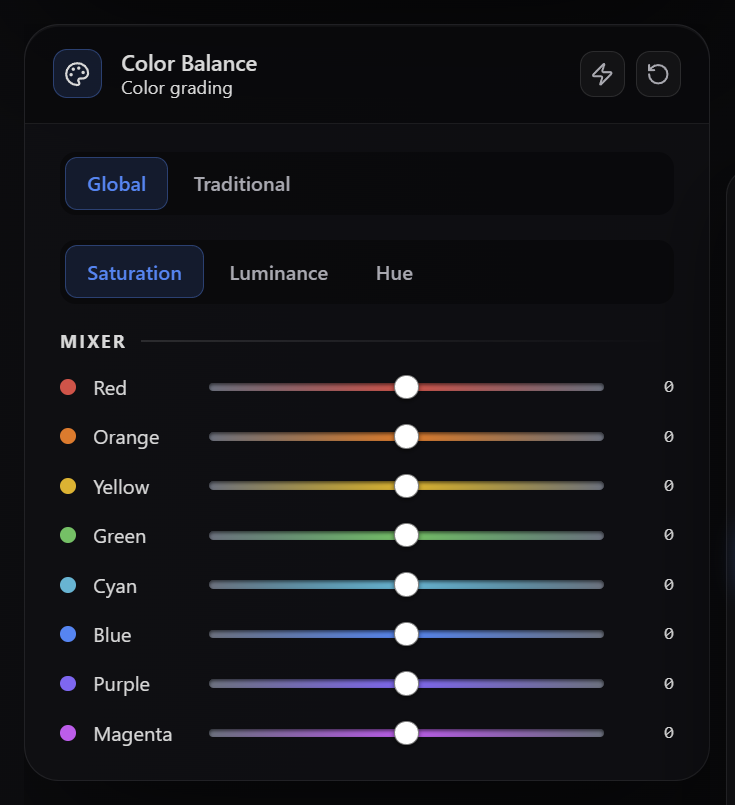Select the Saturation tab
735x805 pixels.
[x=134, y=272]
